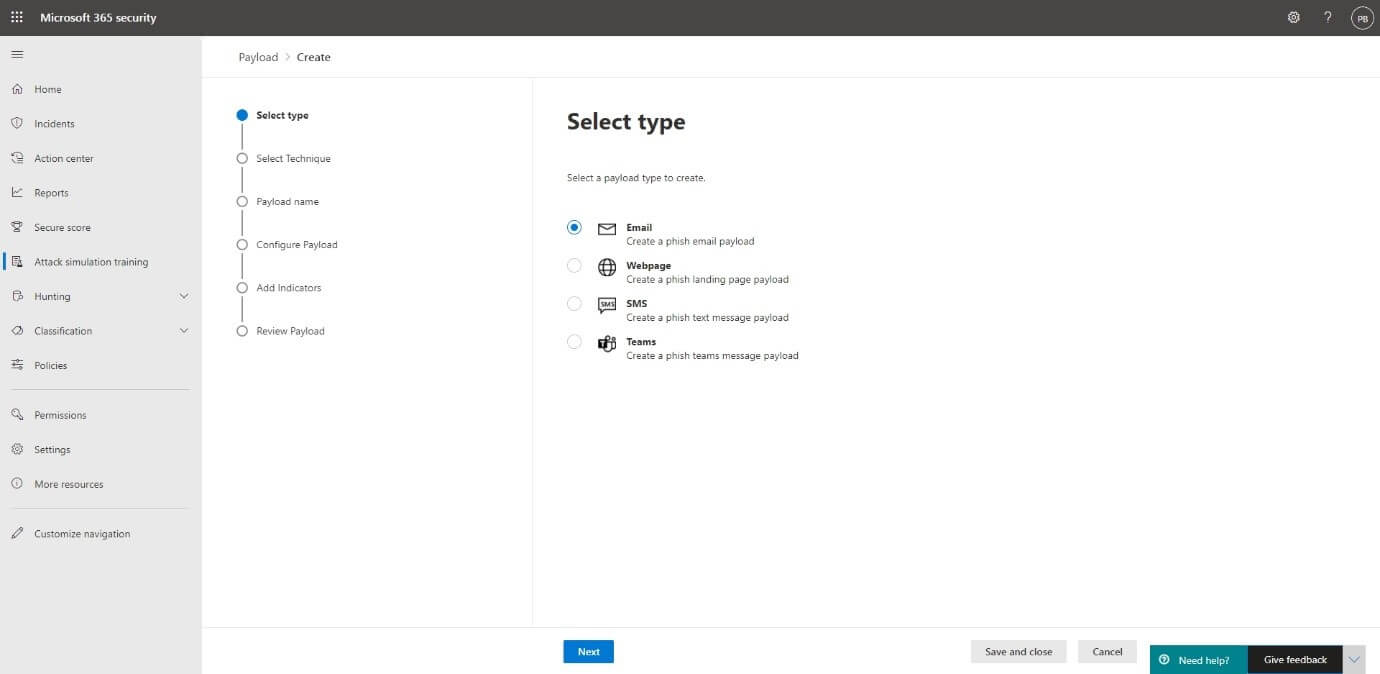Open settings gear in top bar
Viewport: 1380px width, 674px height.
[x=1294, y=17]
